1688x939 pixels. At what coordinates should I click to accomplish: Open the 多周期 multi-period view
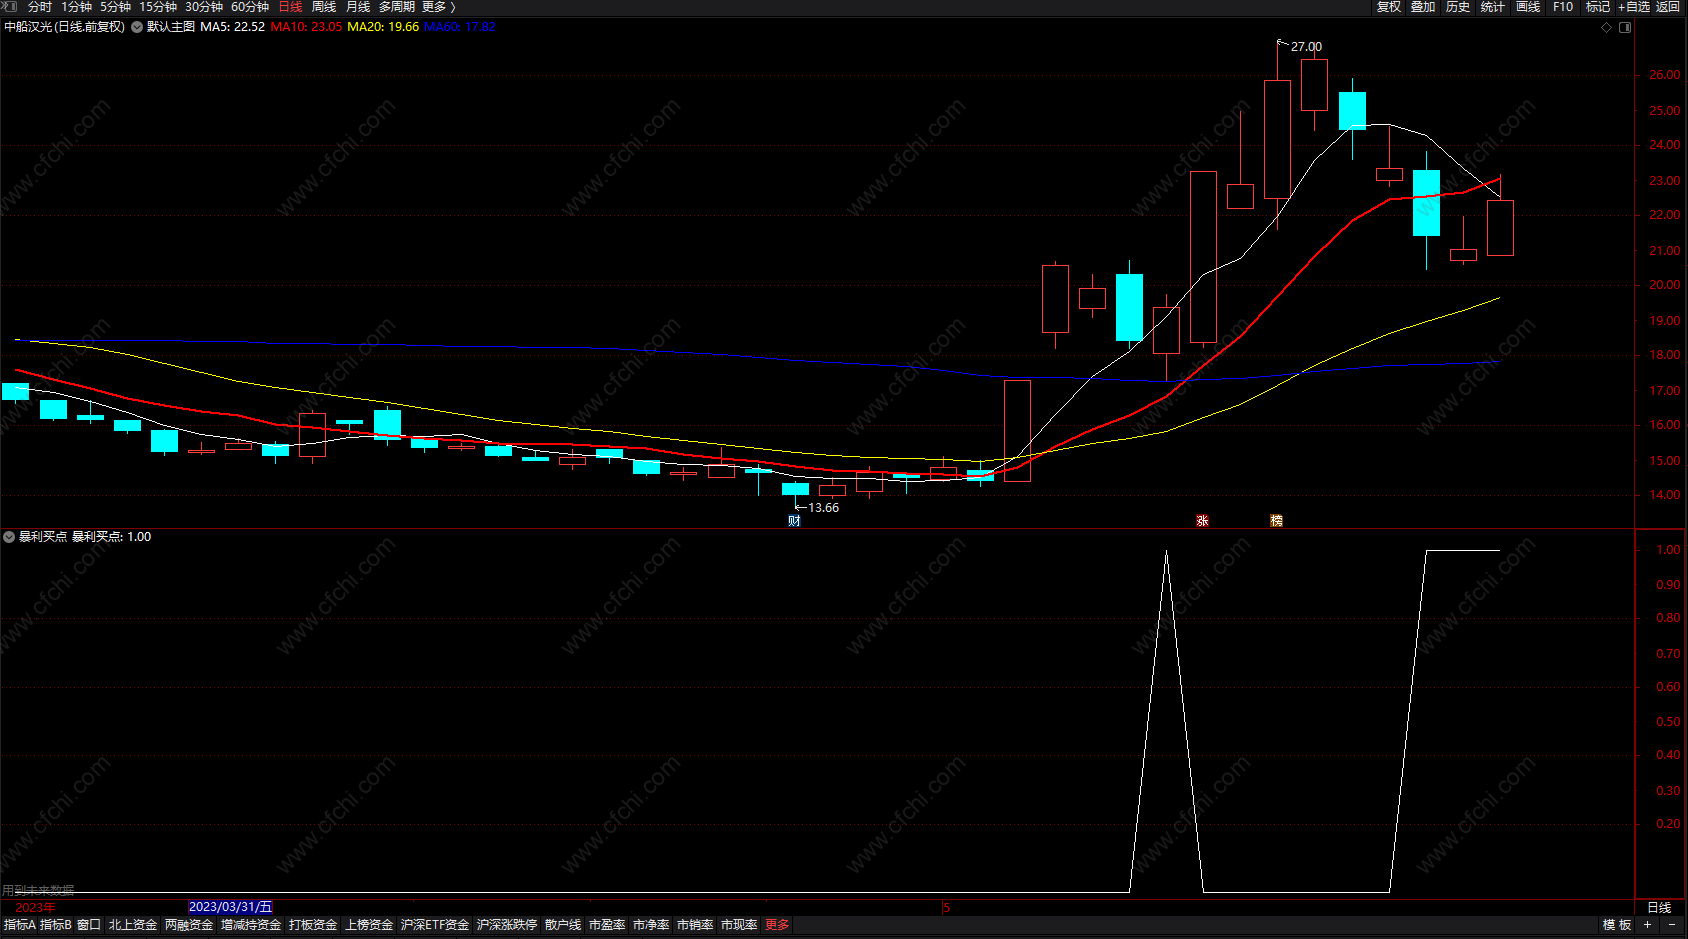396,7
